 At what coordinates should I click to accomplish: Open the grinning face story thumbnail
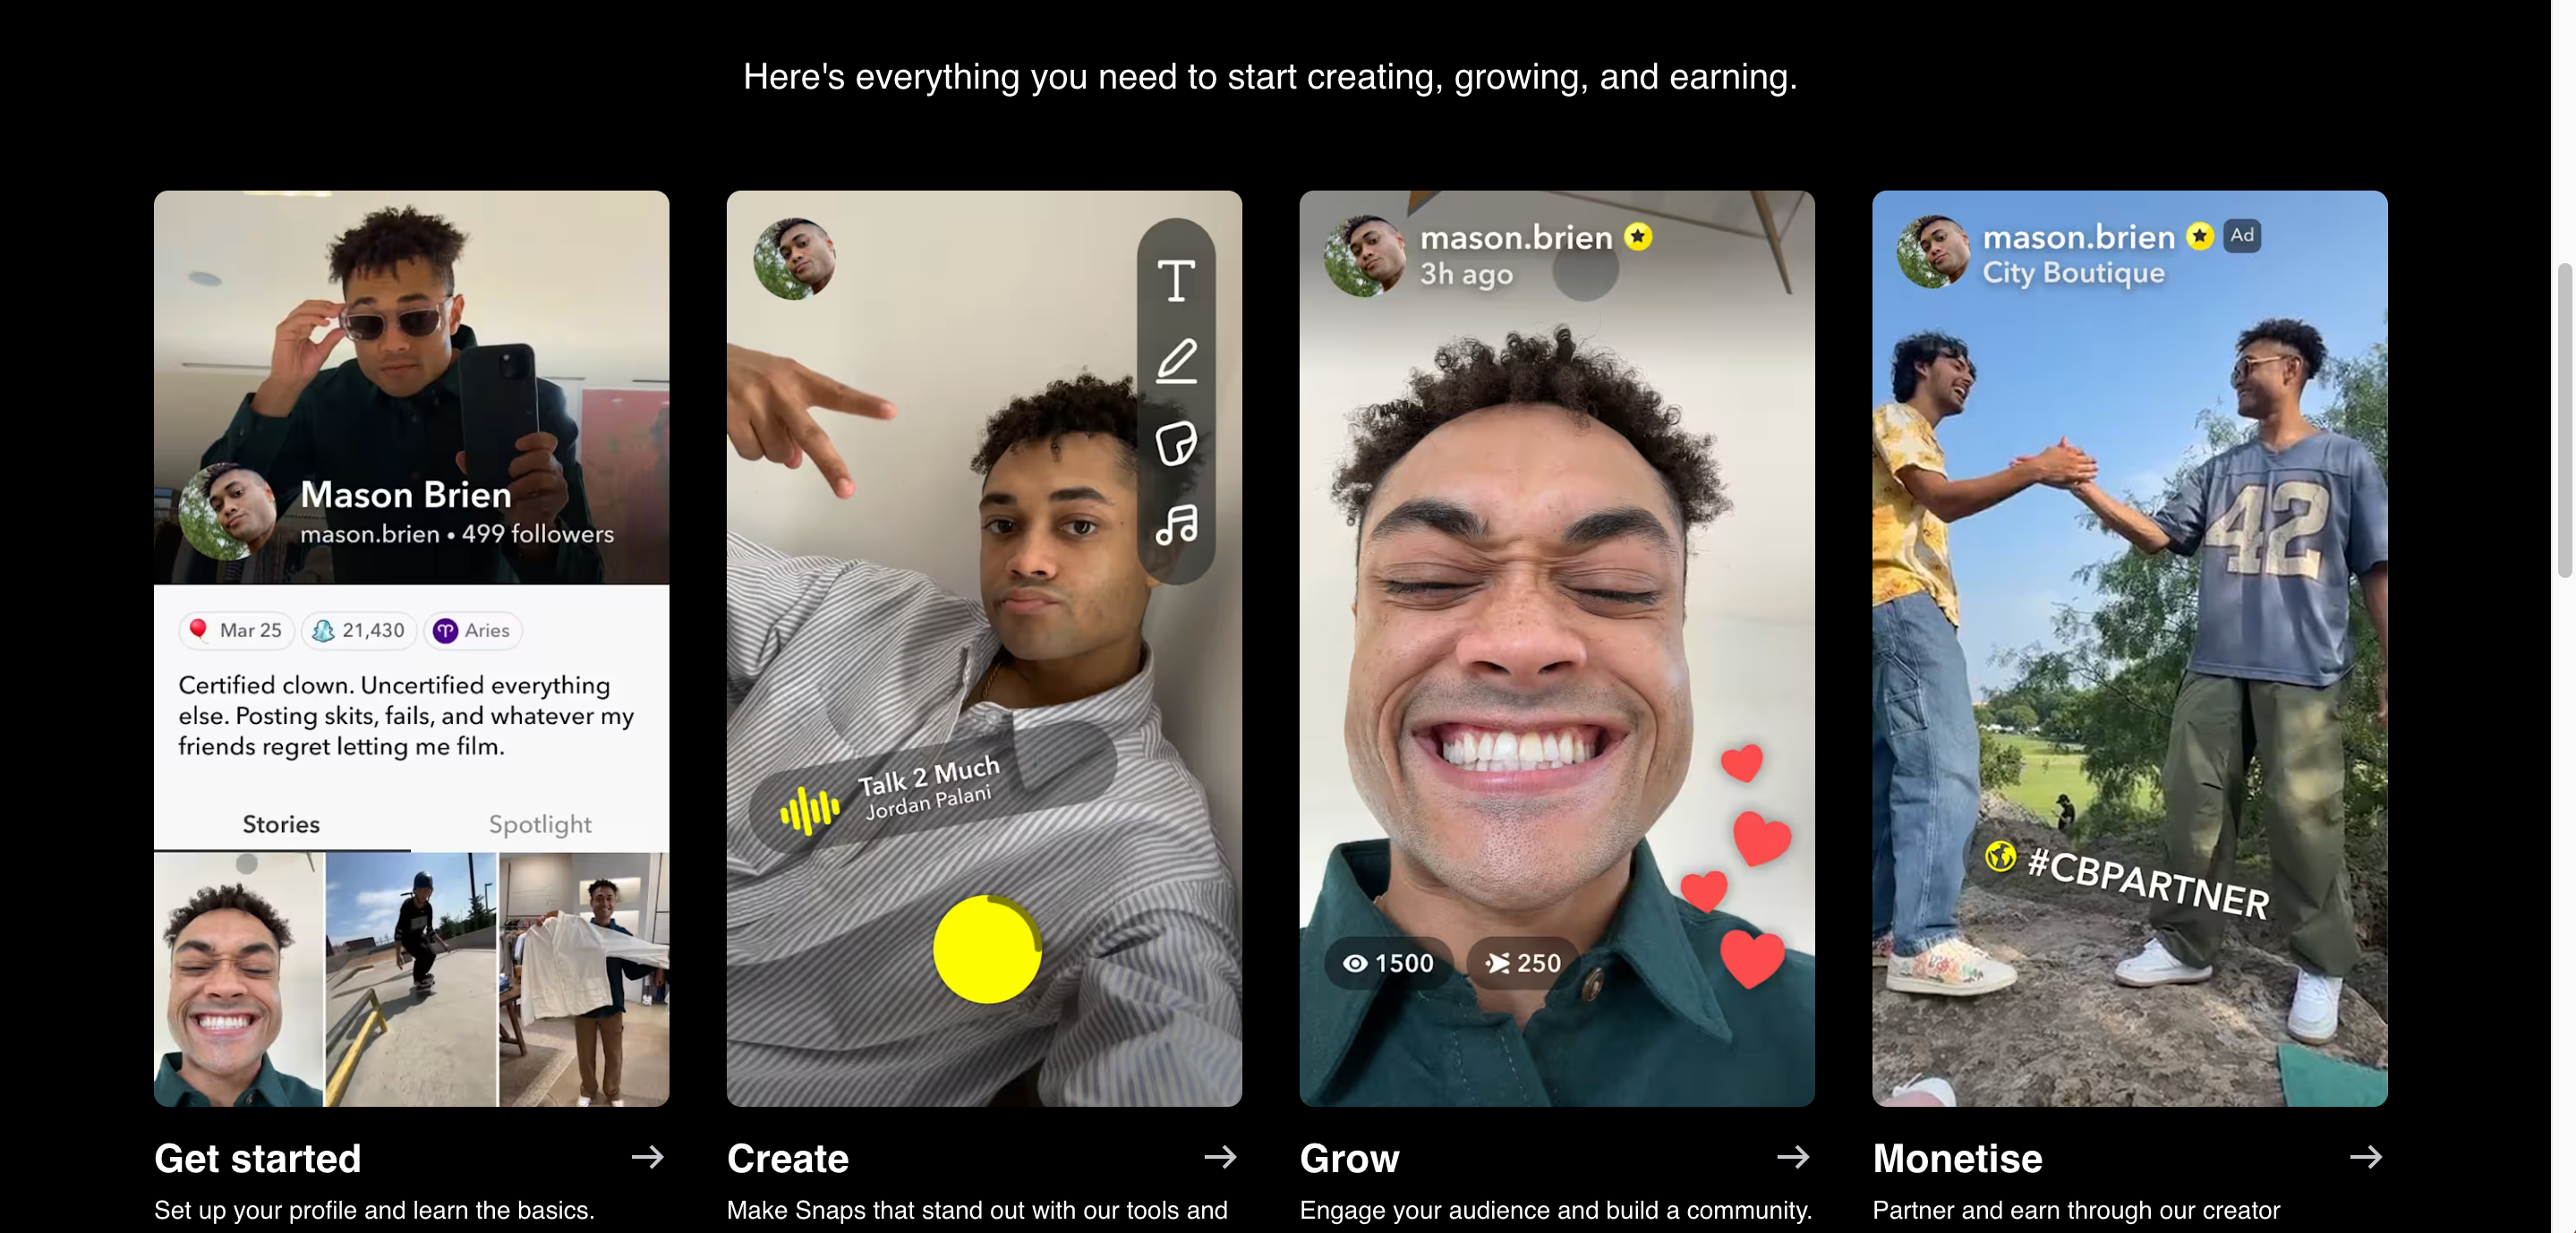tap(239, 979)
